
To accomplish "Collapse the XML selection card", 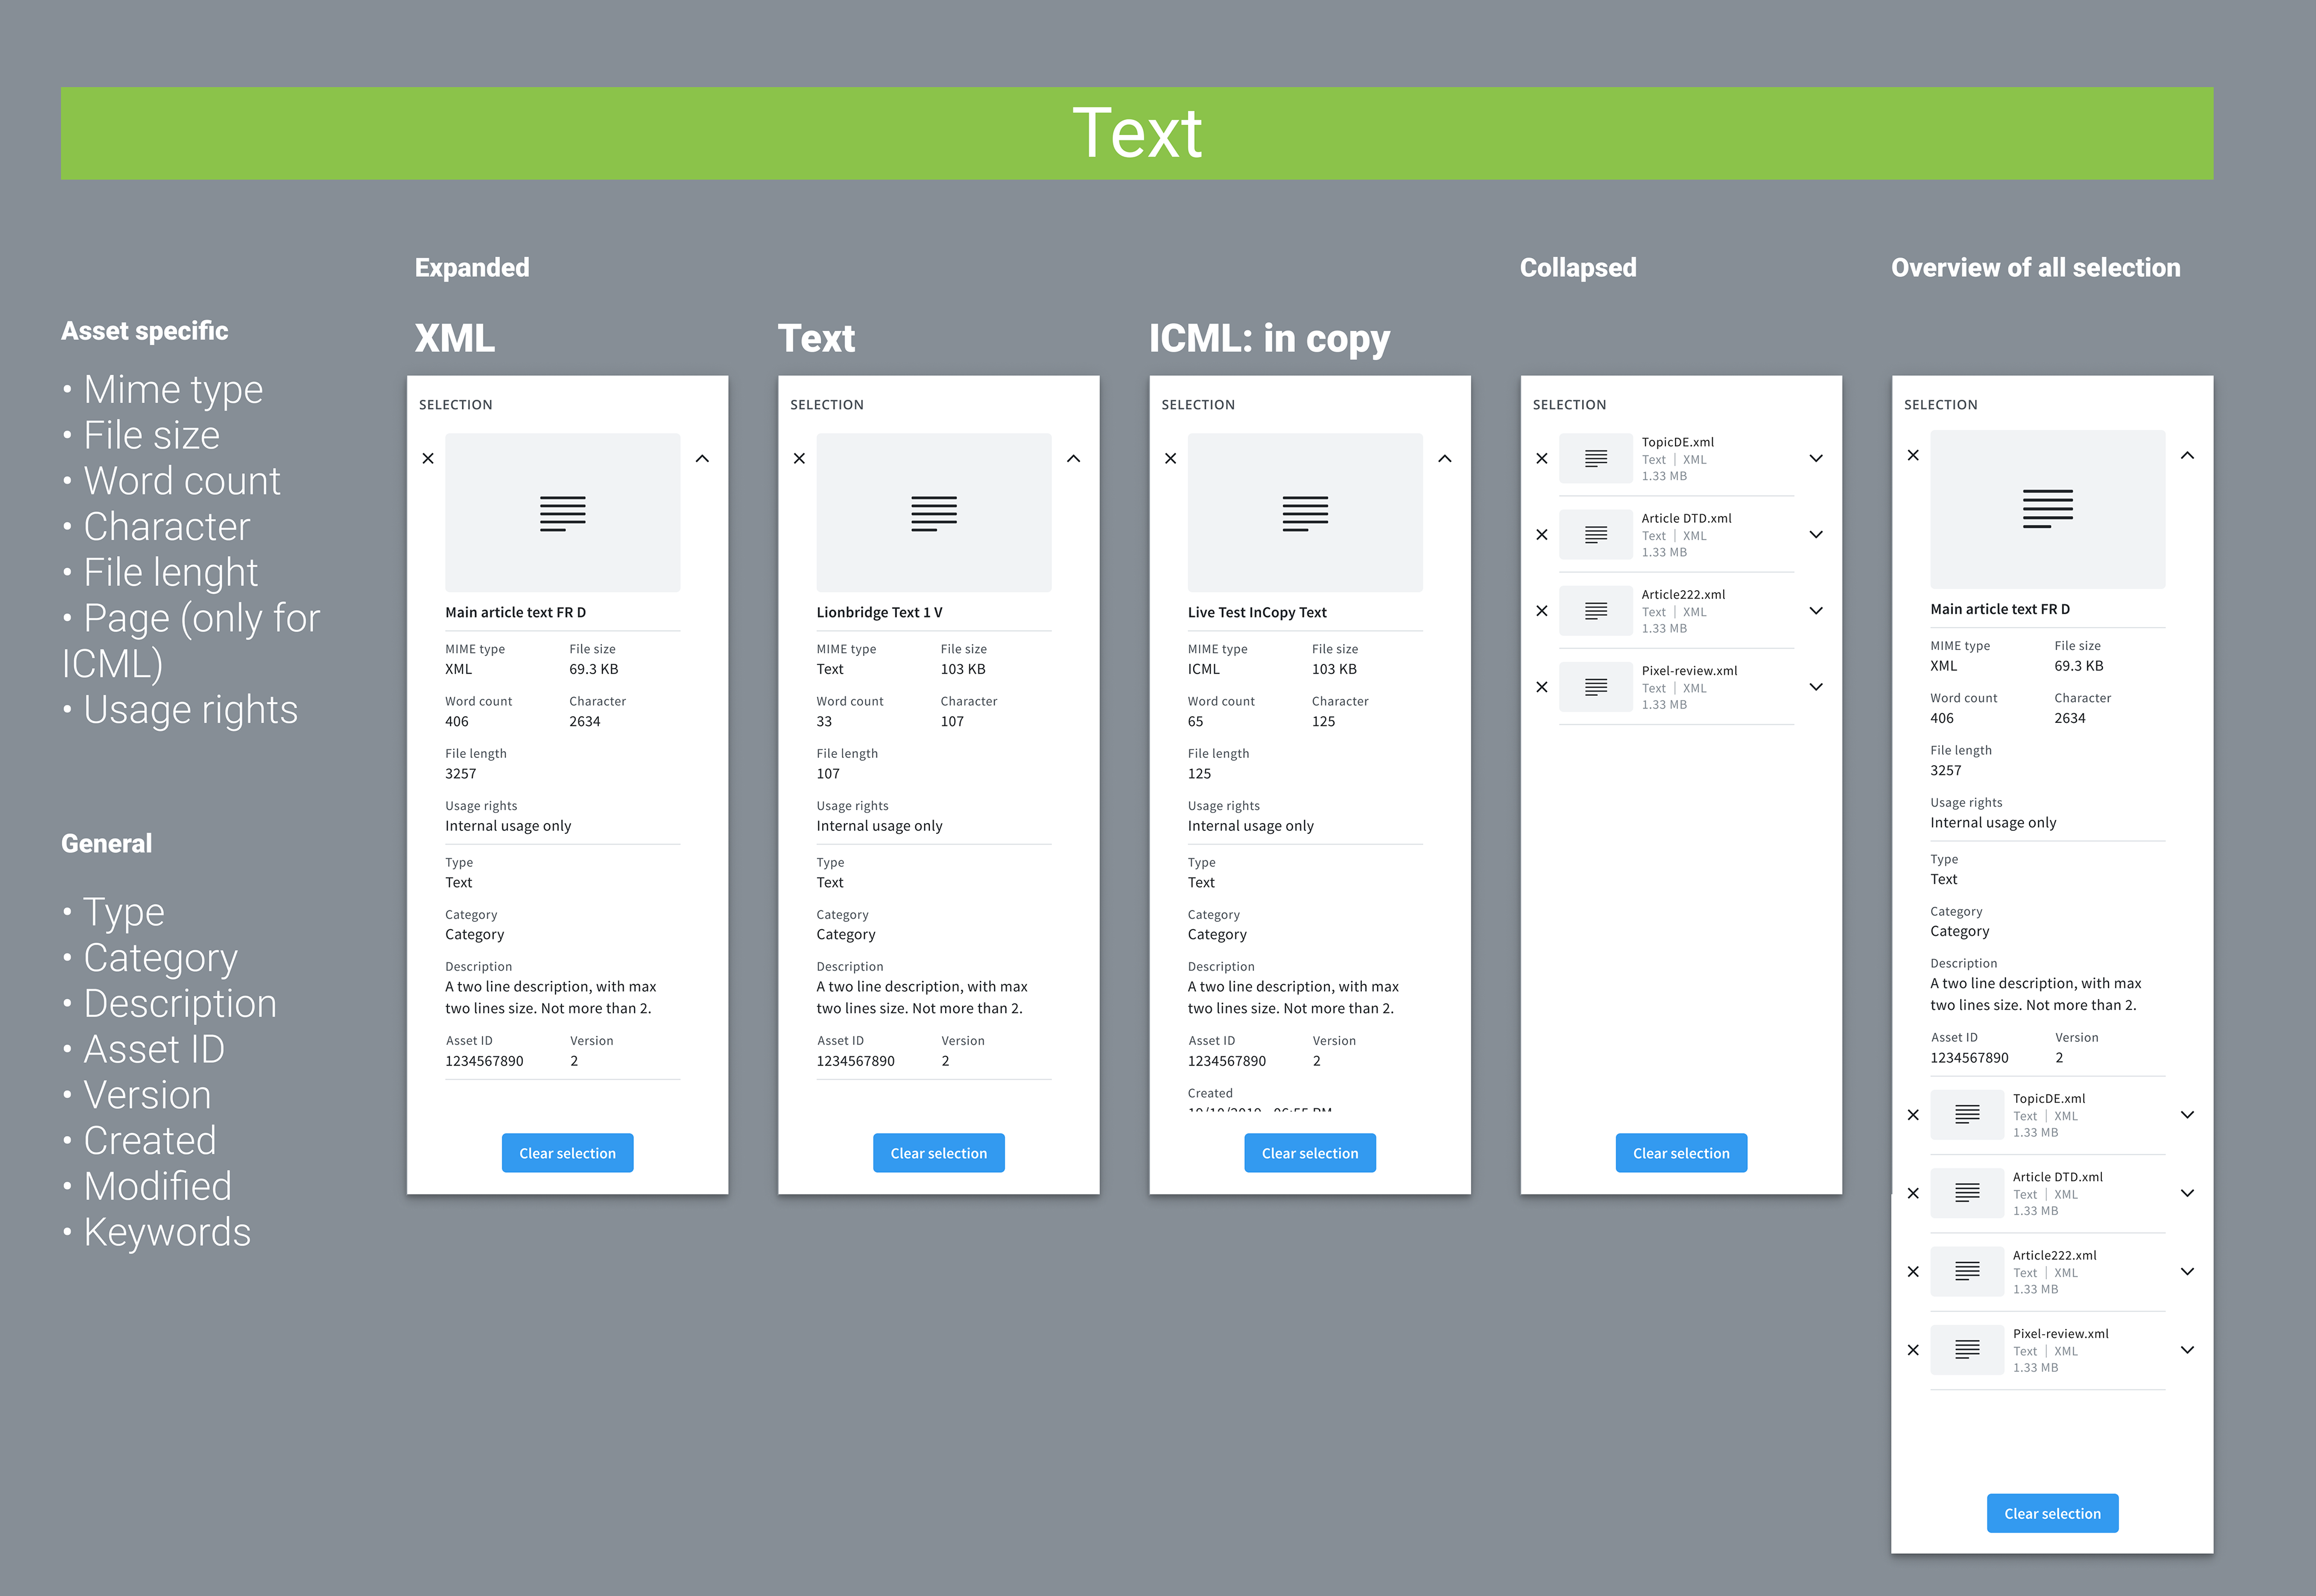I will (703, 458).
